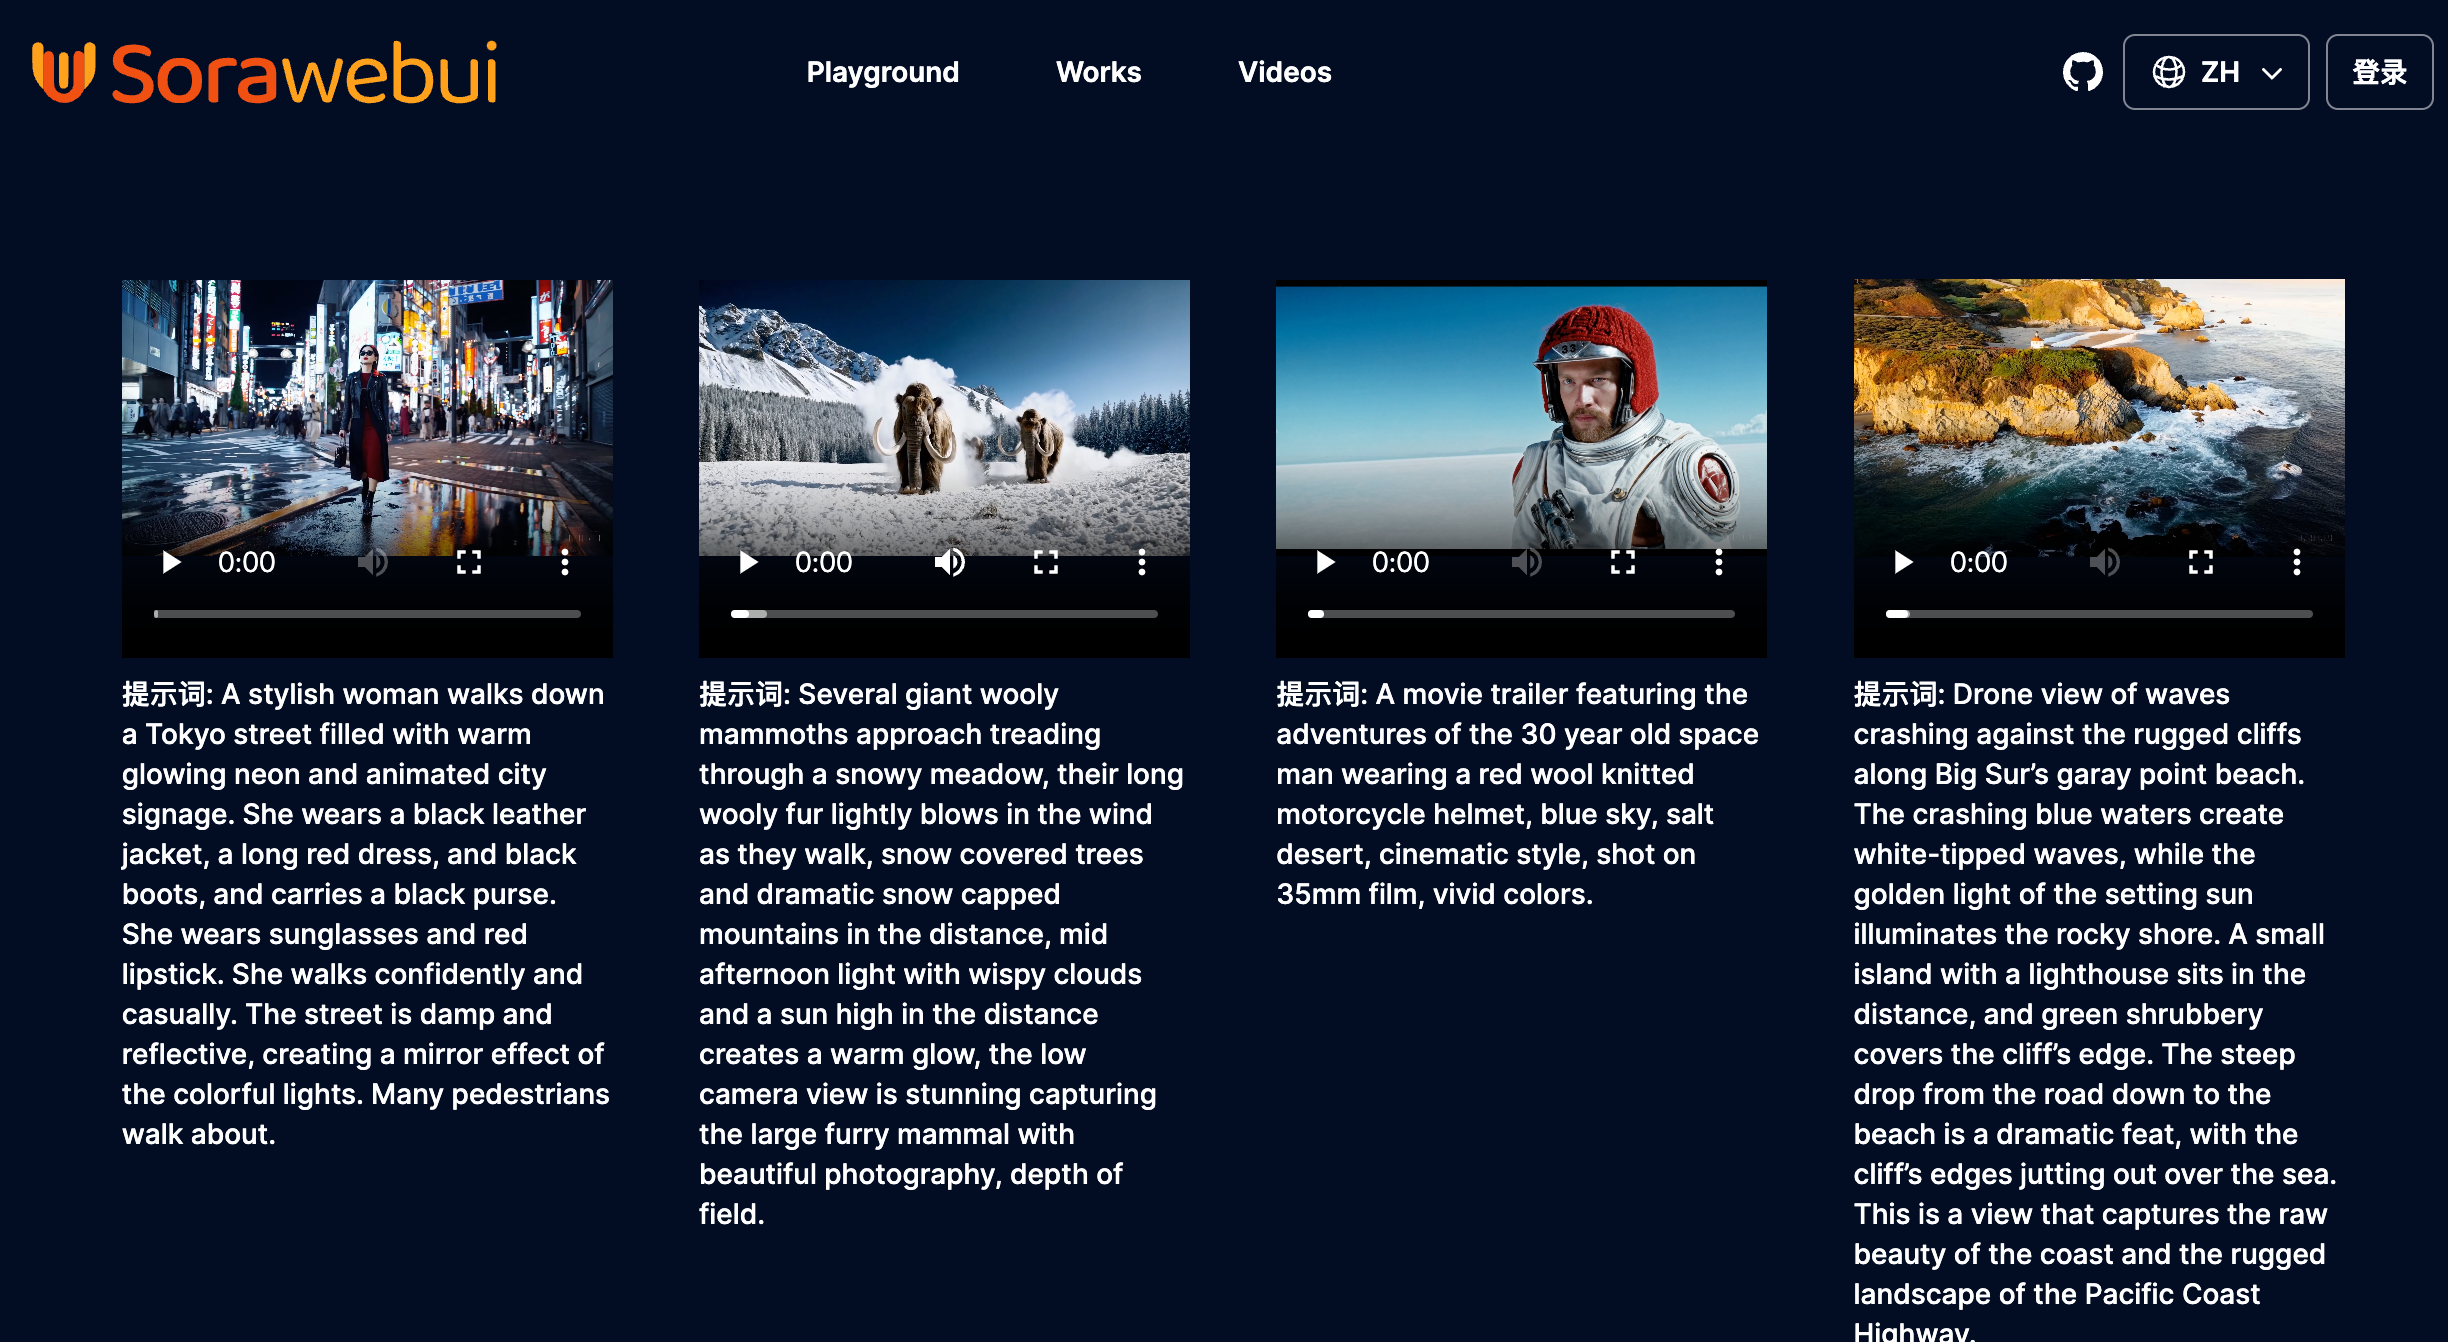
Task: Play the wooly mammoths video
Action: pyautogui.click(x=748, y=562)
